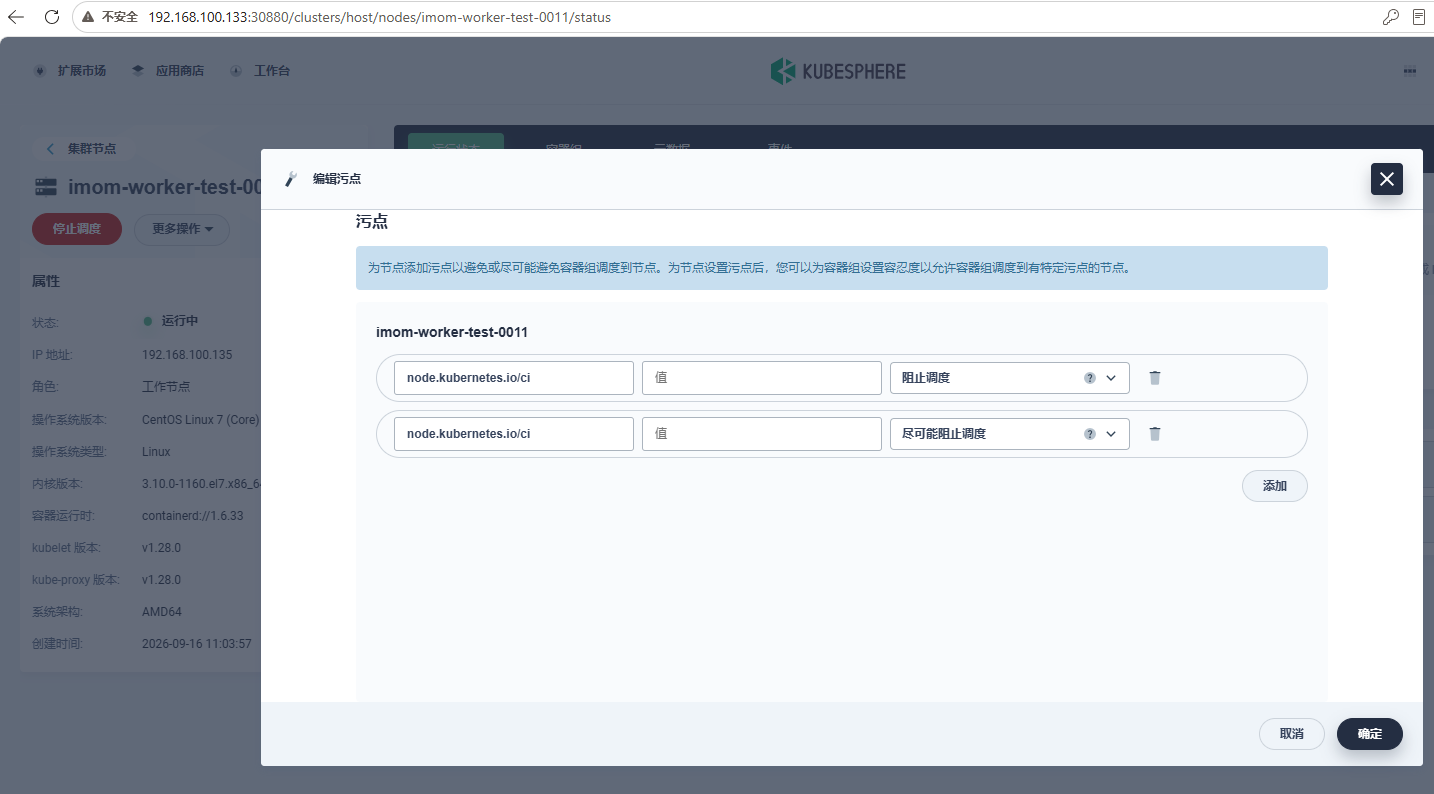
Task: Click the help icon beside 尽可能阻止调度
Action: click(x=1090, y=434)
